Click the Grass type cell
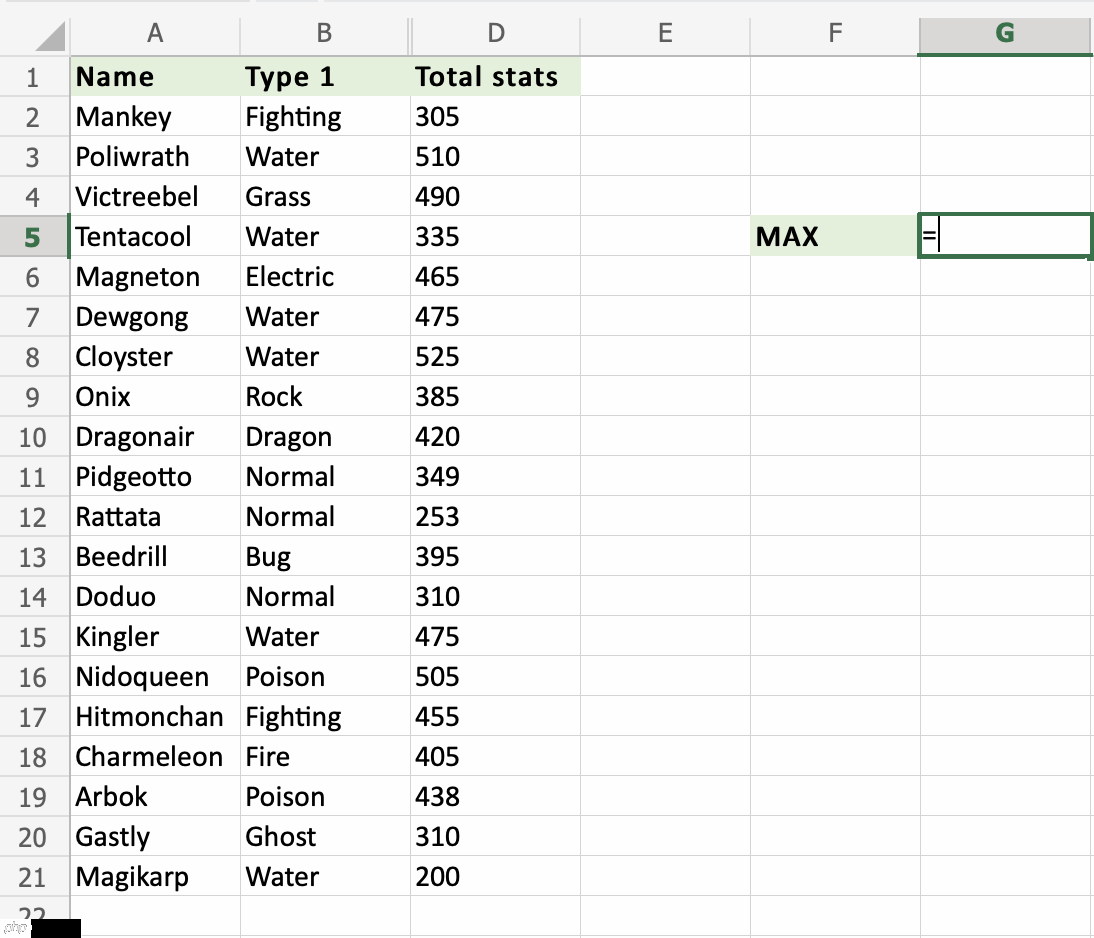The height and width of the screenshot is (938, 1094). [x=325, y=197]
